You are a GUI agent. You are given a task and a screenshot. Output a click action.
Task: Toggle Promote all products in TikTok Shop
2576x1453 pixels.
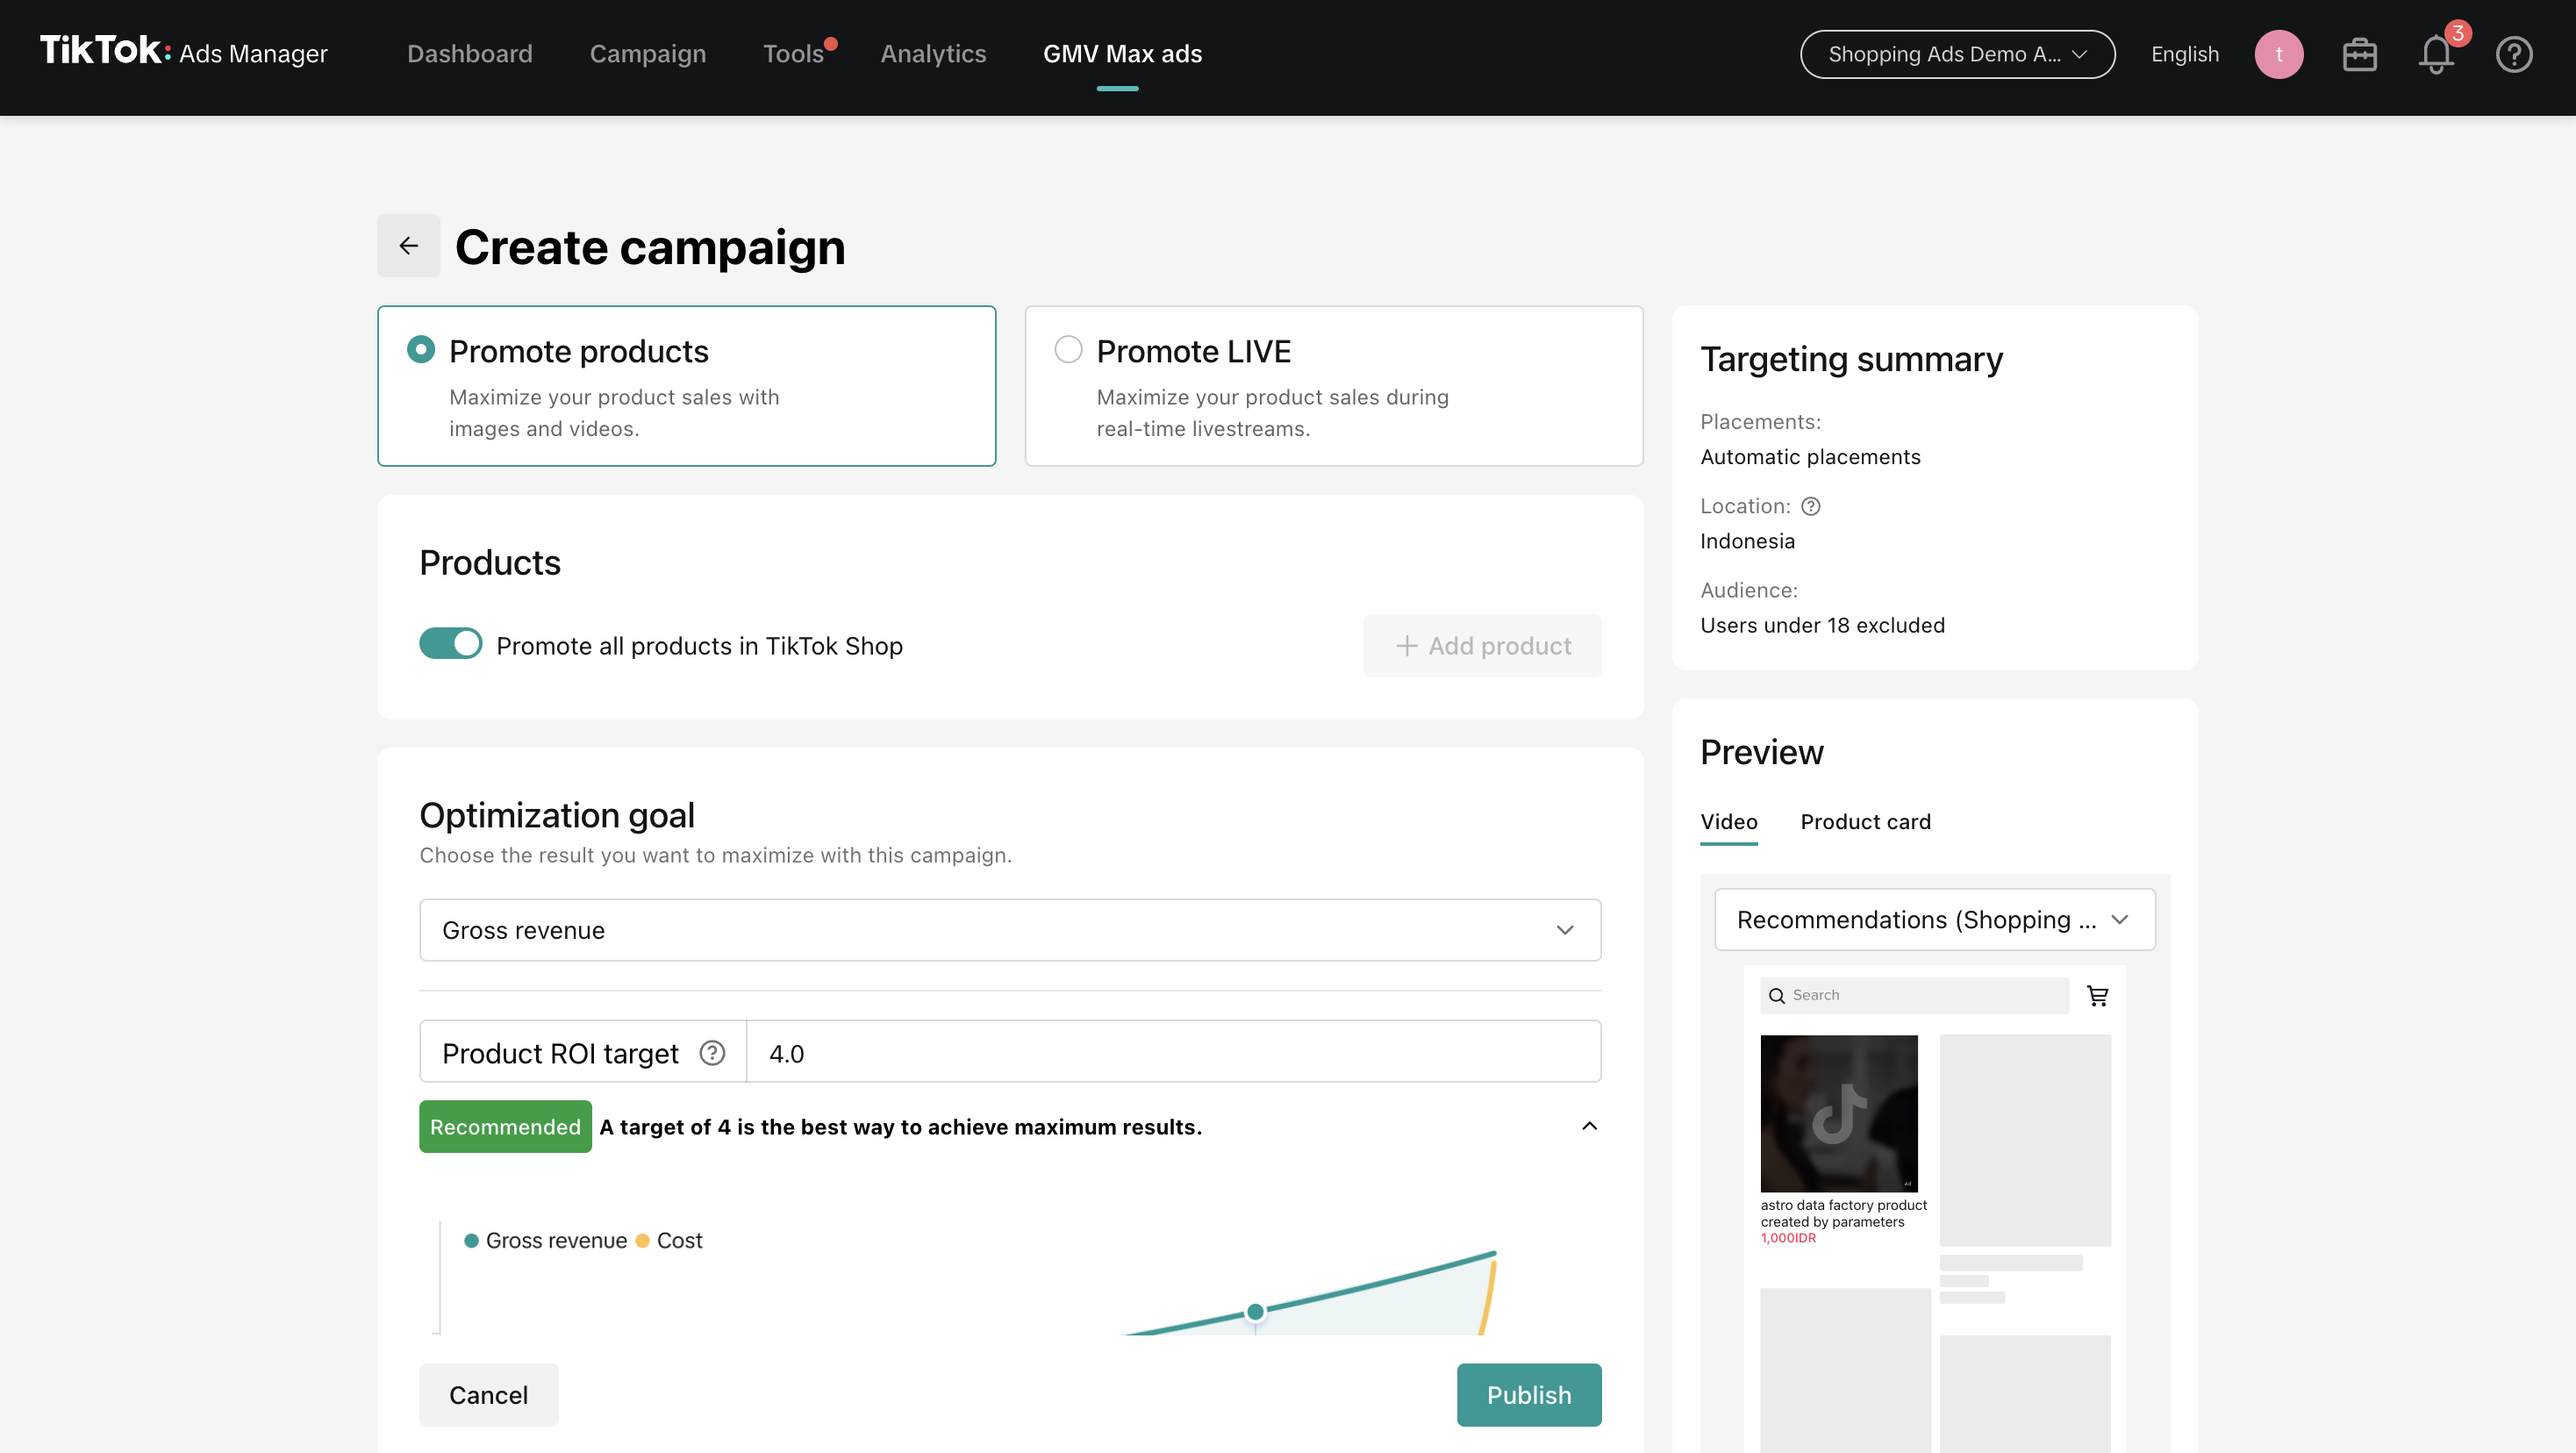[x=450, y=644]
